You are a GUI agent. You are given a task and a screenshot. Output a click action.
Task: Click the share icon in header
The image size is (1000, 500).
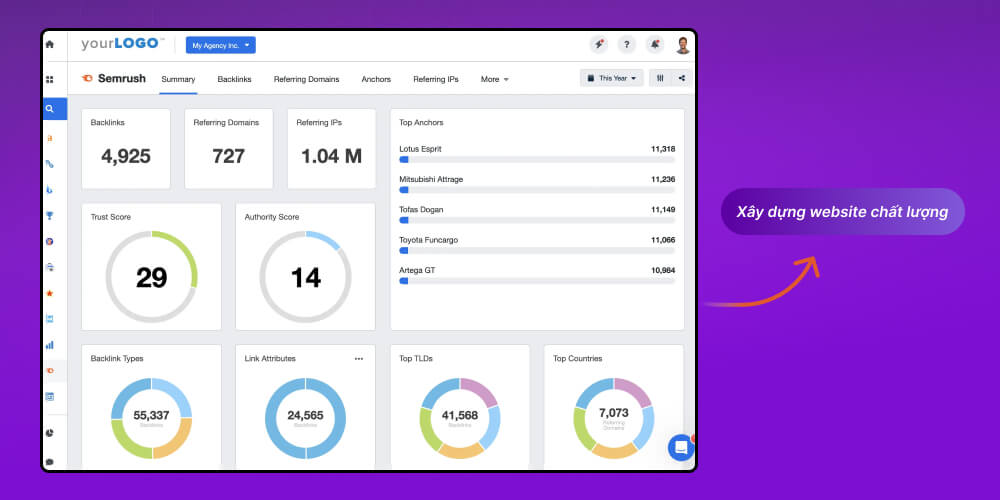tap(682, 78)
